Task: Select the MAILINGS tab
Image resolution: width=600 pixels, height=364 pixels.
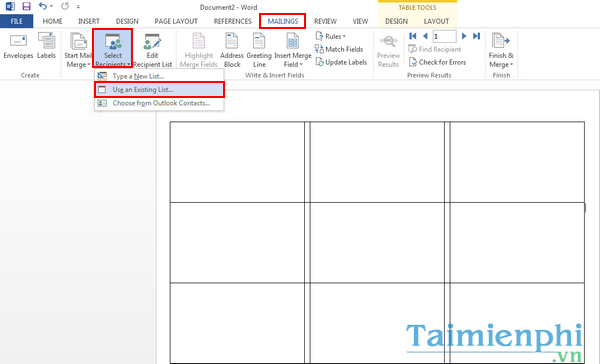Action: [x=282, y=21]
